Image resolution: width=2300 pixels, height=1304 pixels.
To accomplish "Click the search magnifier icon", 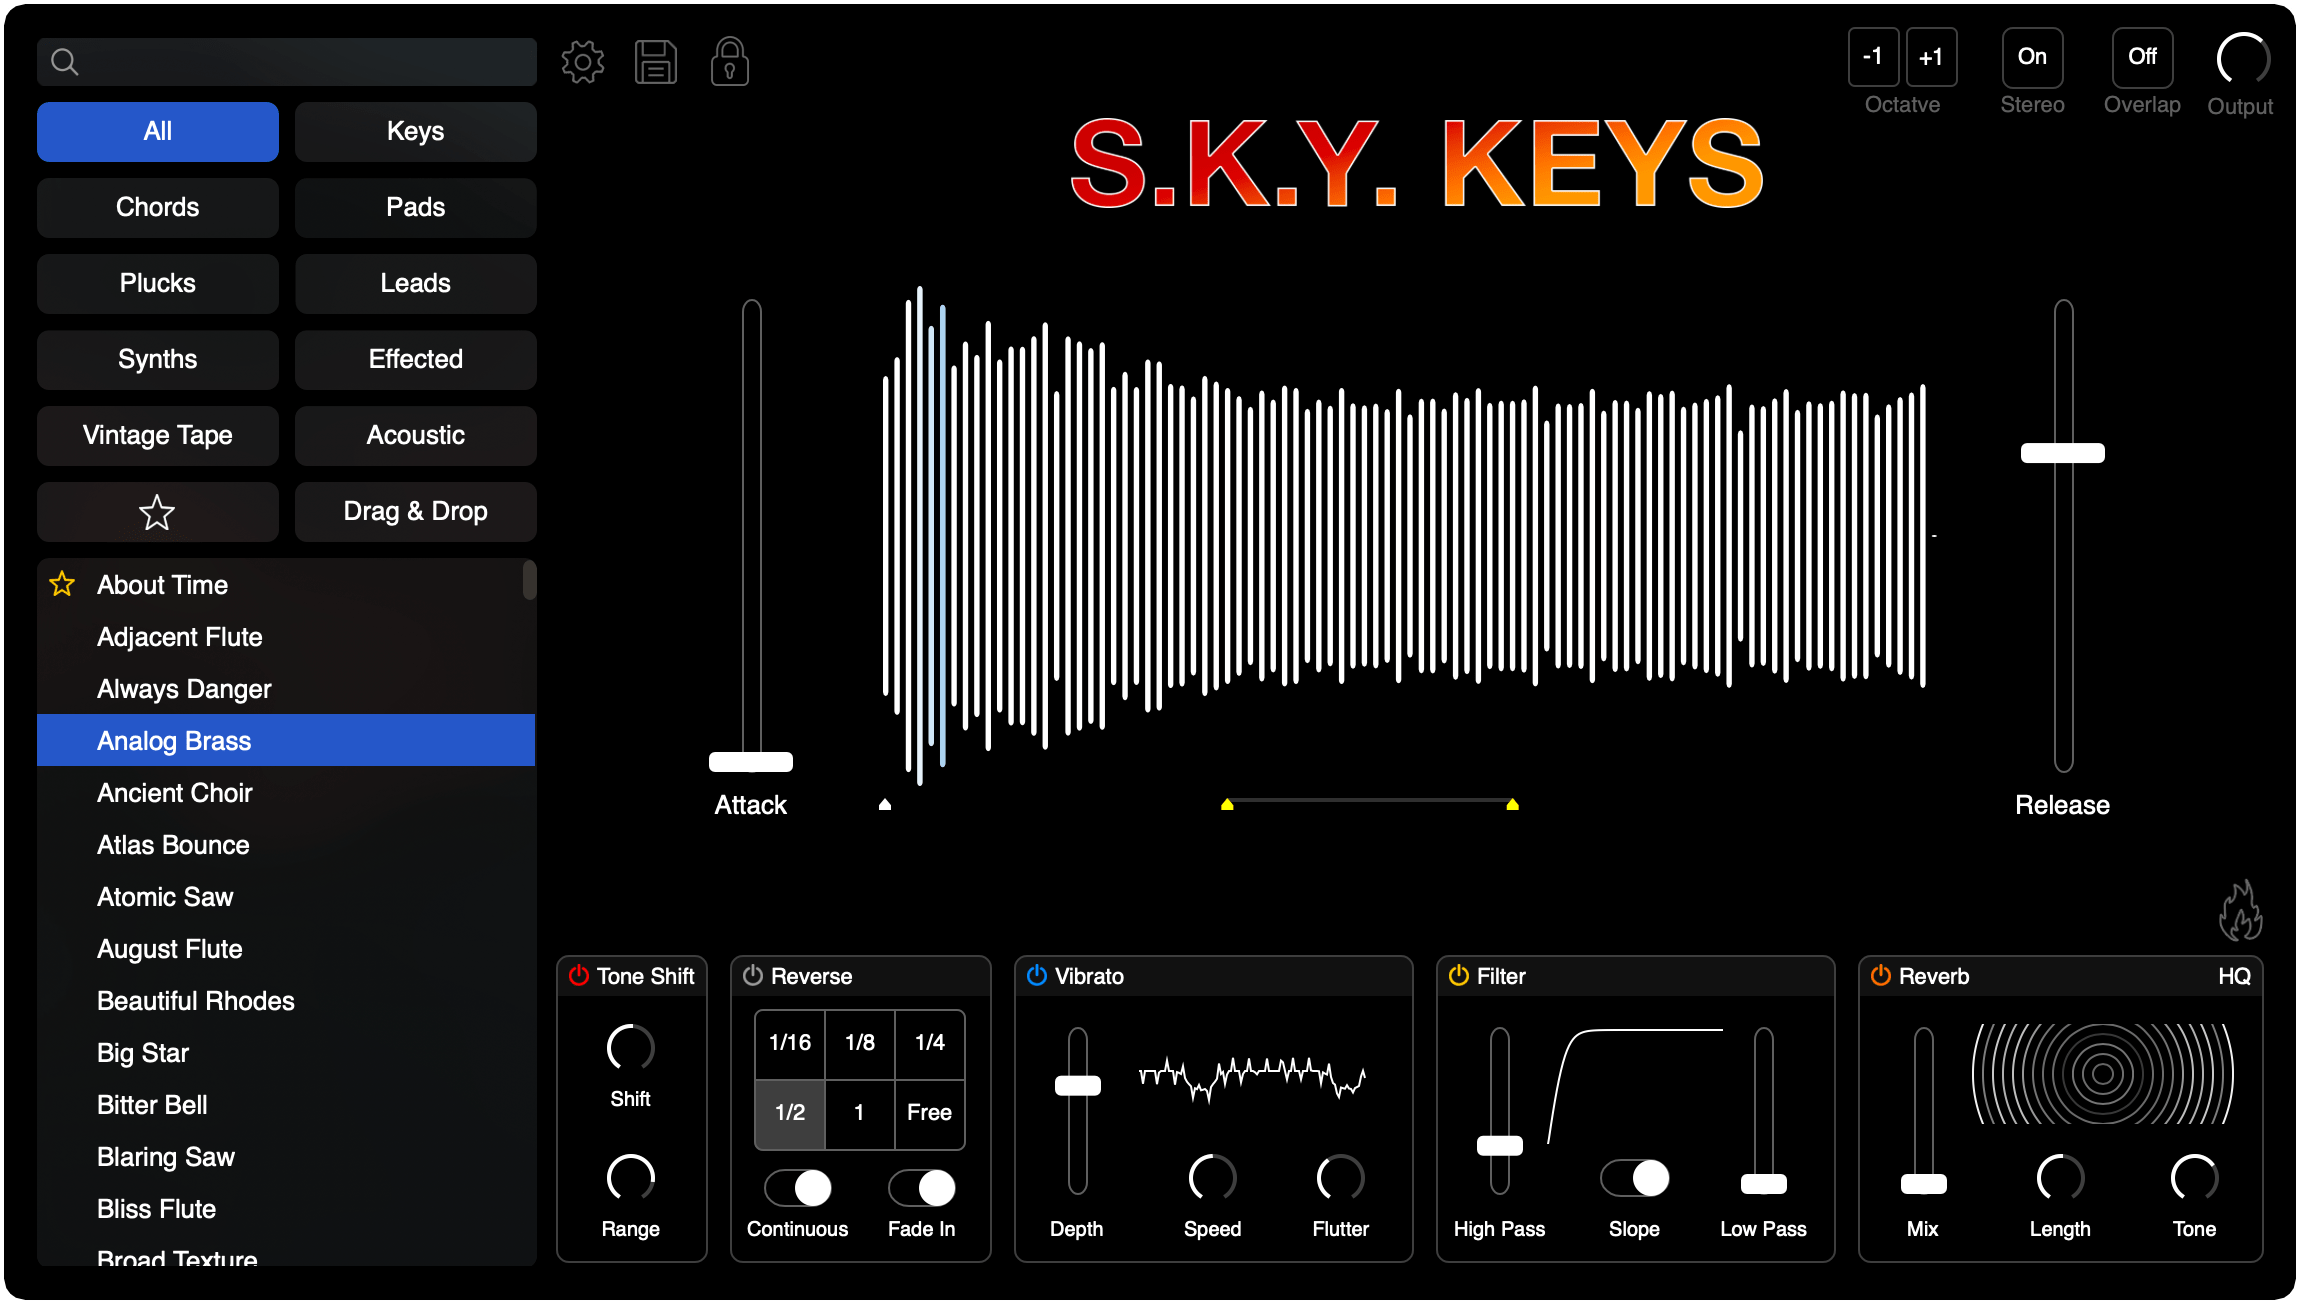I will coord(65,61).
